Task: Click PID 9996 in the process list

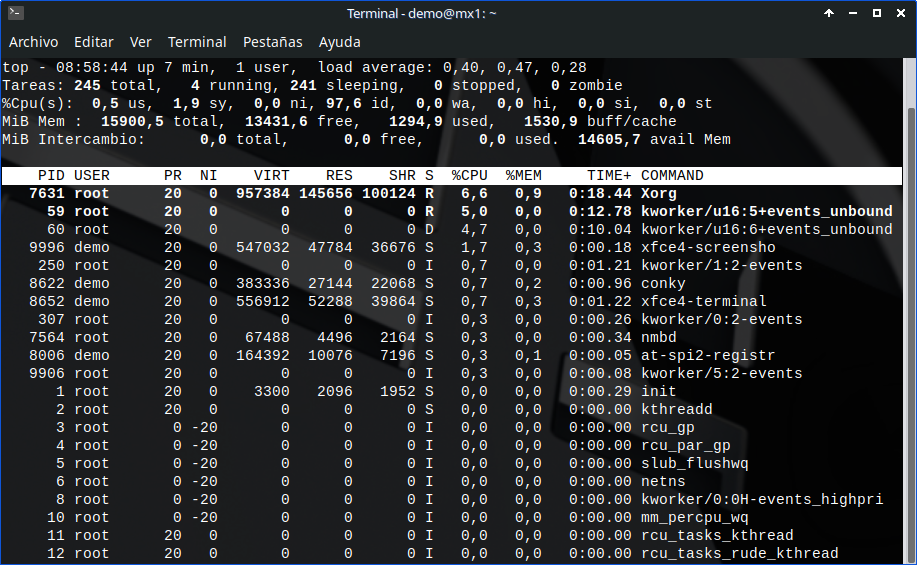Action: coord(47,247)
